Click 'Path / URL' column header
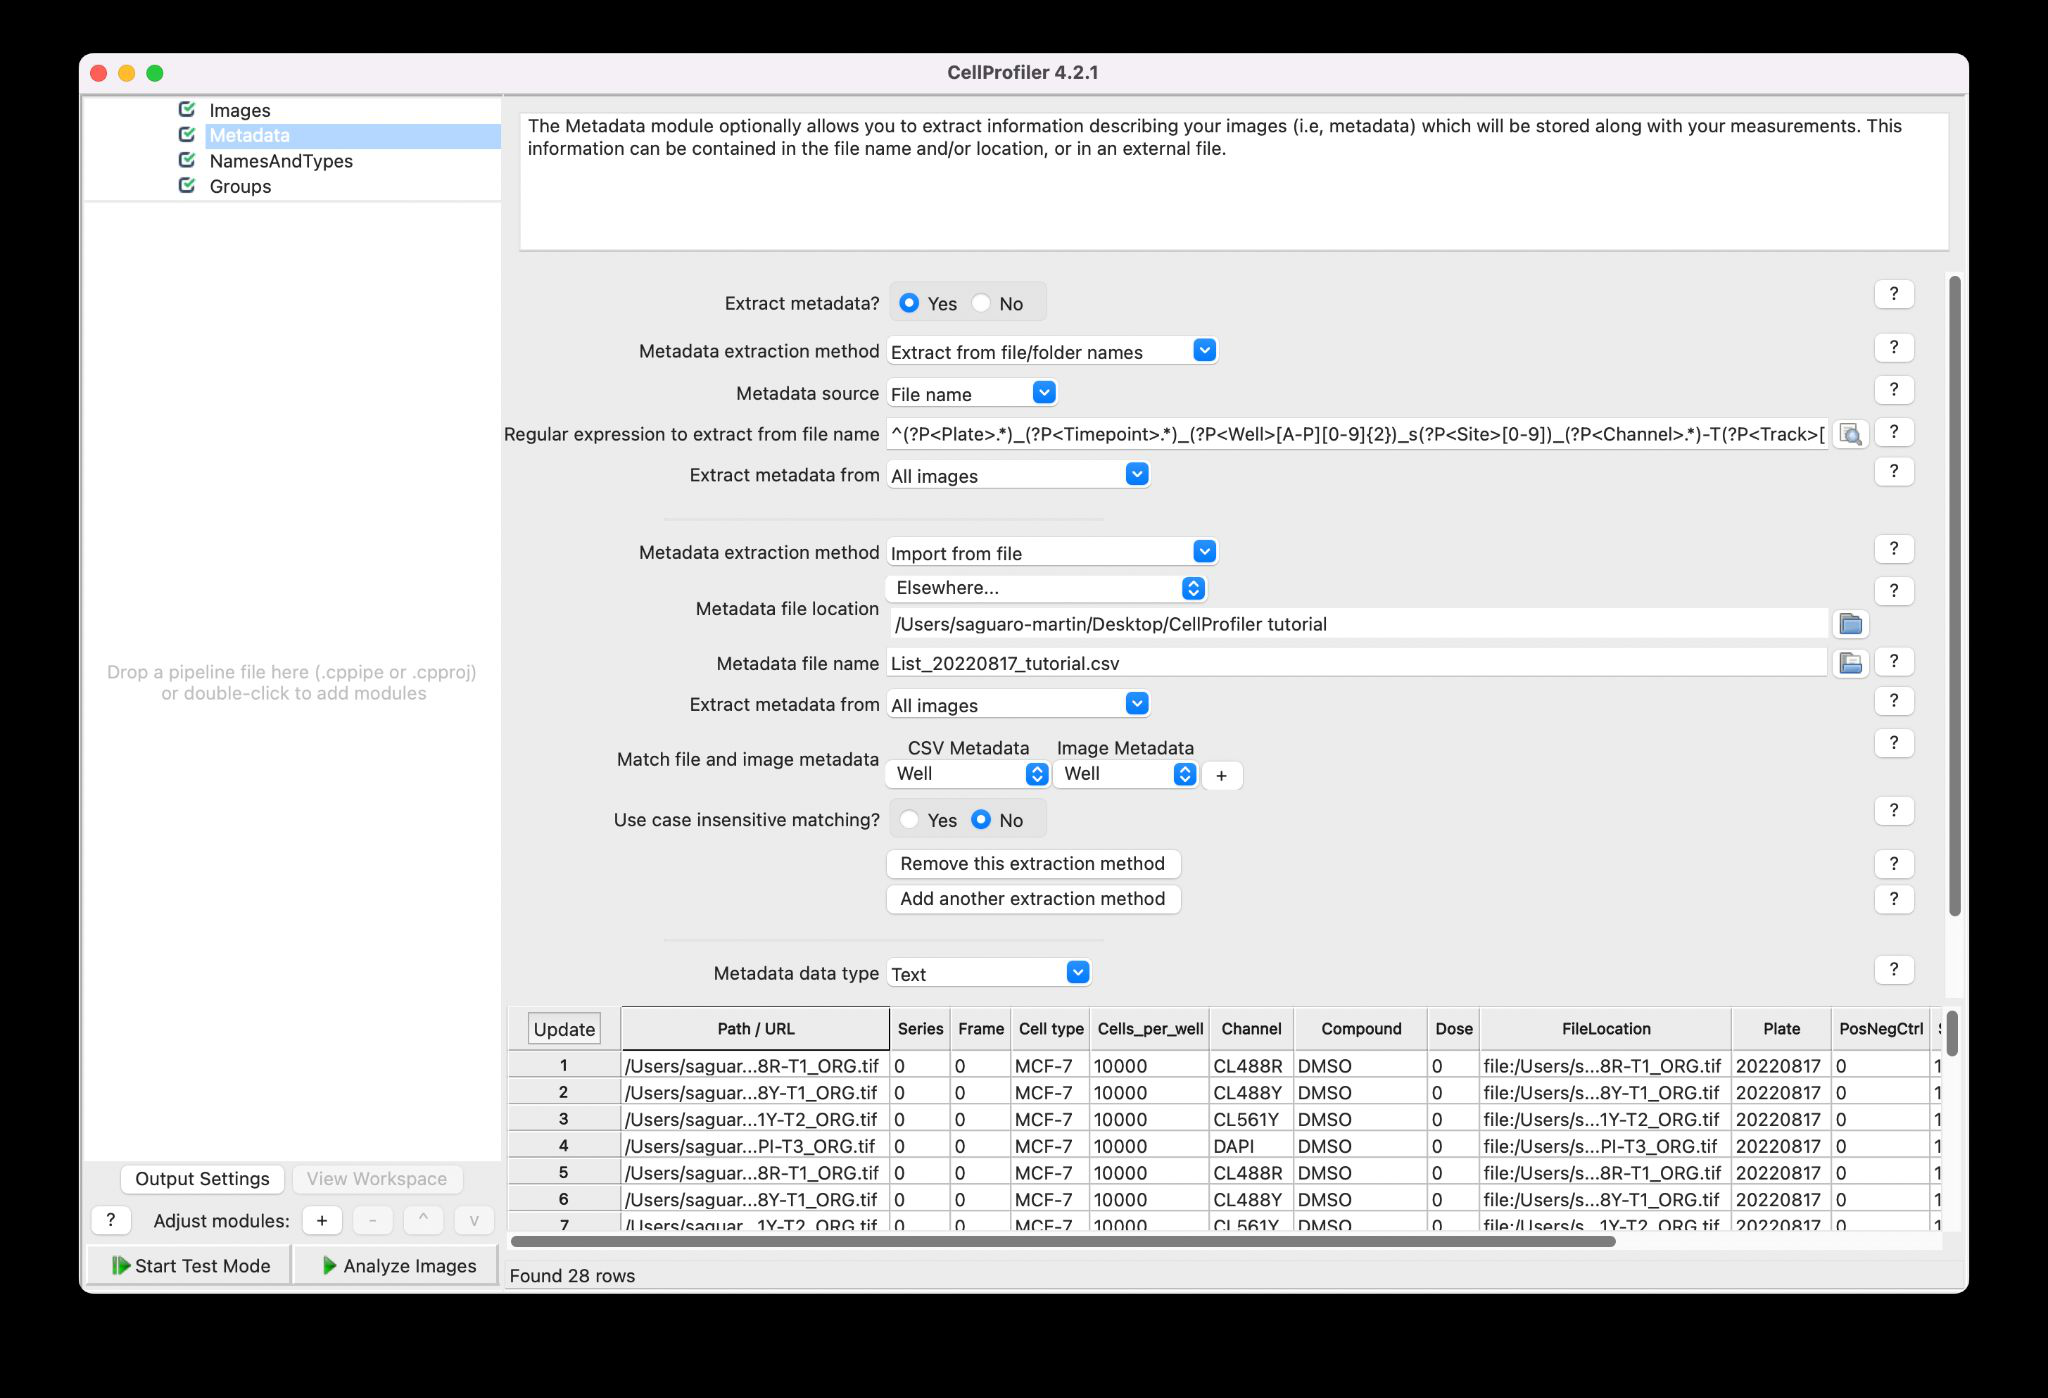 click(x=756, y=1029)
